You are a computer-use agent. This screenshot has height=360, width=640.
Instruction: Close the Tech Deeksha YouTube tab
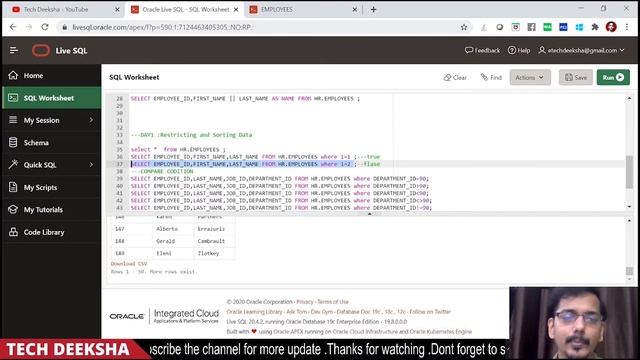click(117, 9)
